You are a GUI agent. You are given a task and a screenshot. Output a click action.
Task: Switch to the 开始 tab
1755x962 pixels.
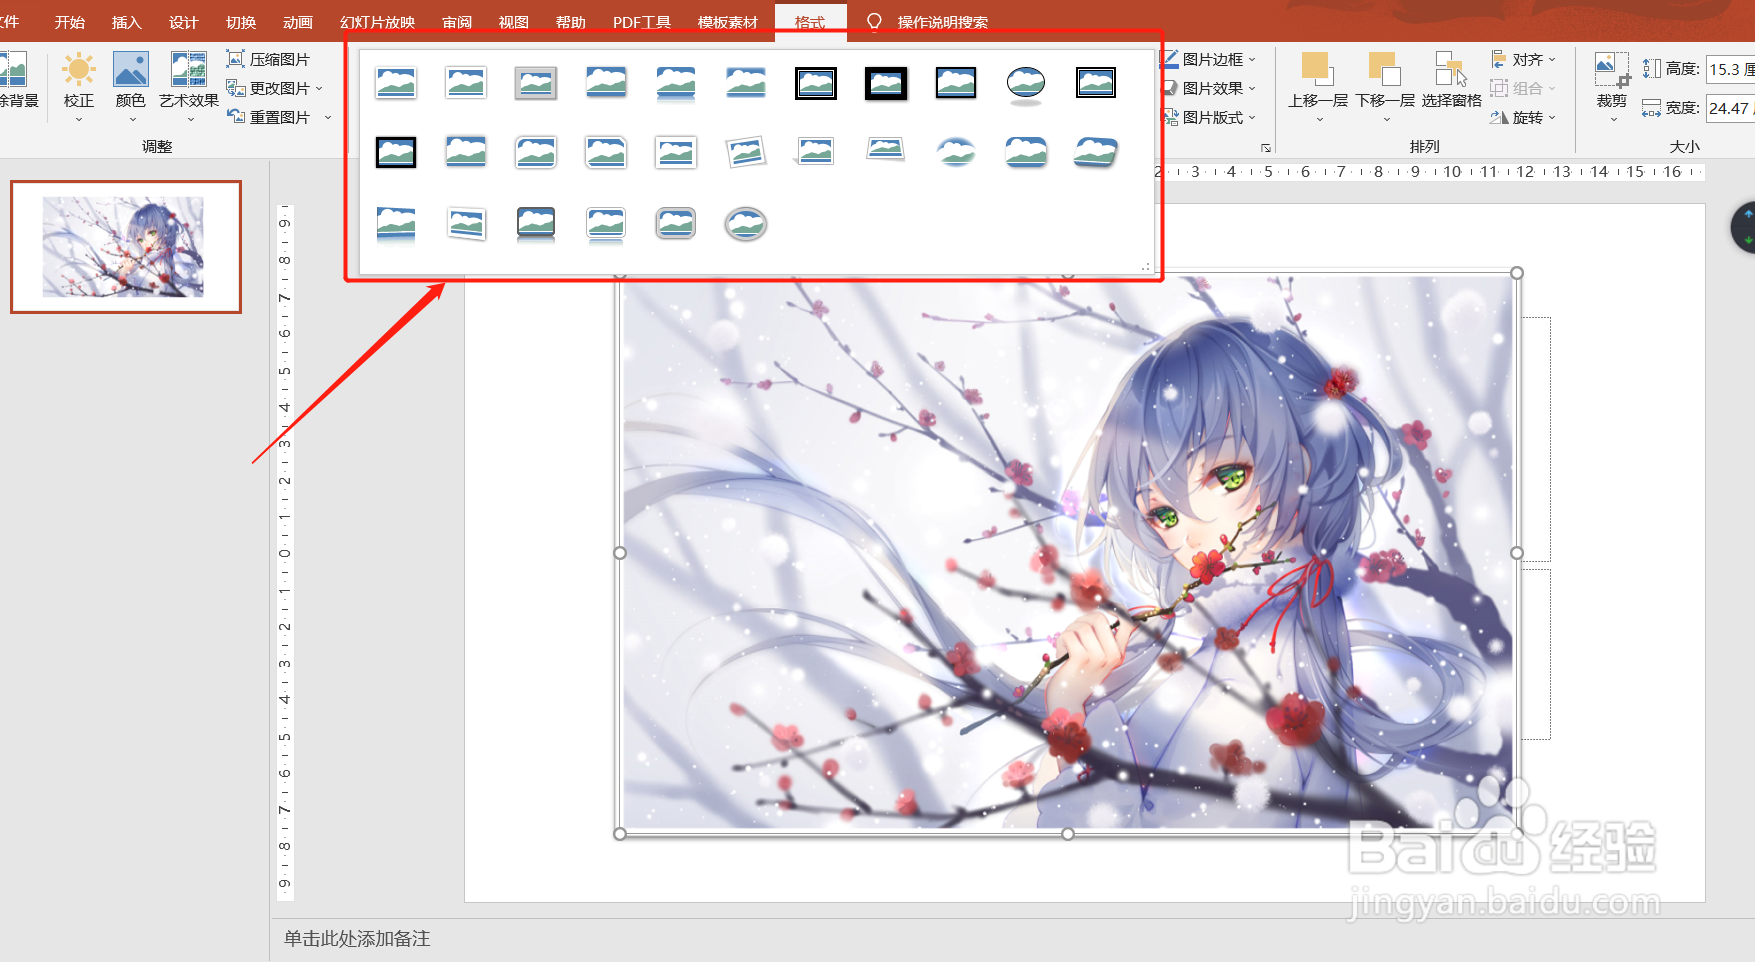[x=70, y=22]
